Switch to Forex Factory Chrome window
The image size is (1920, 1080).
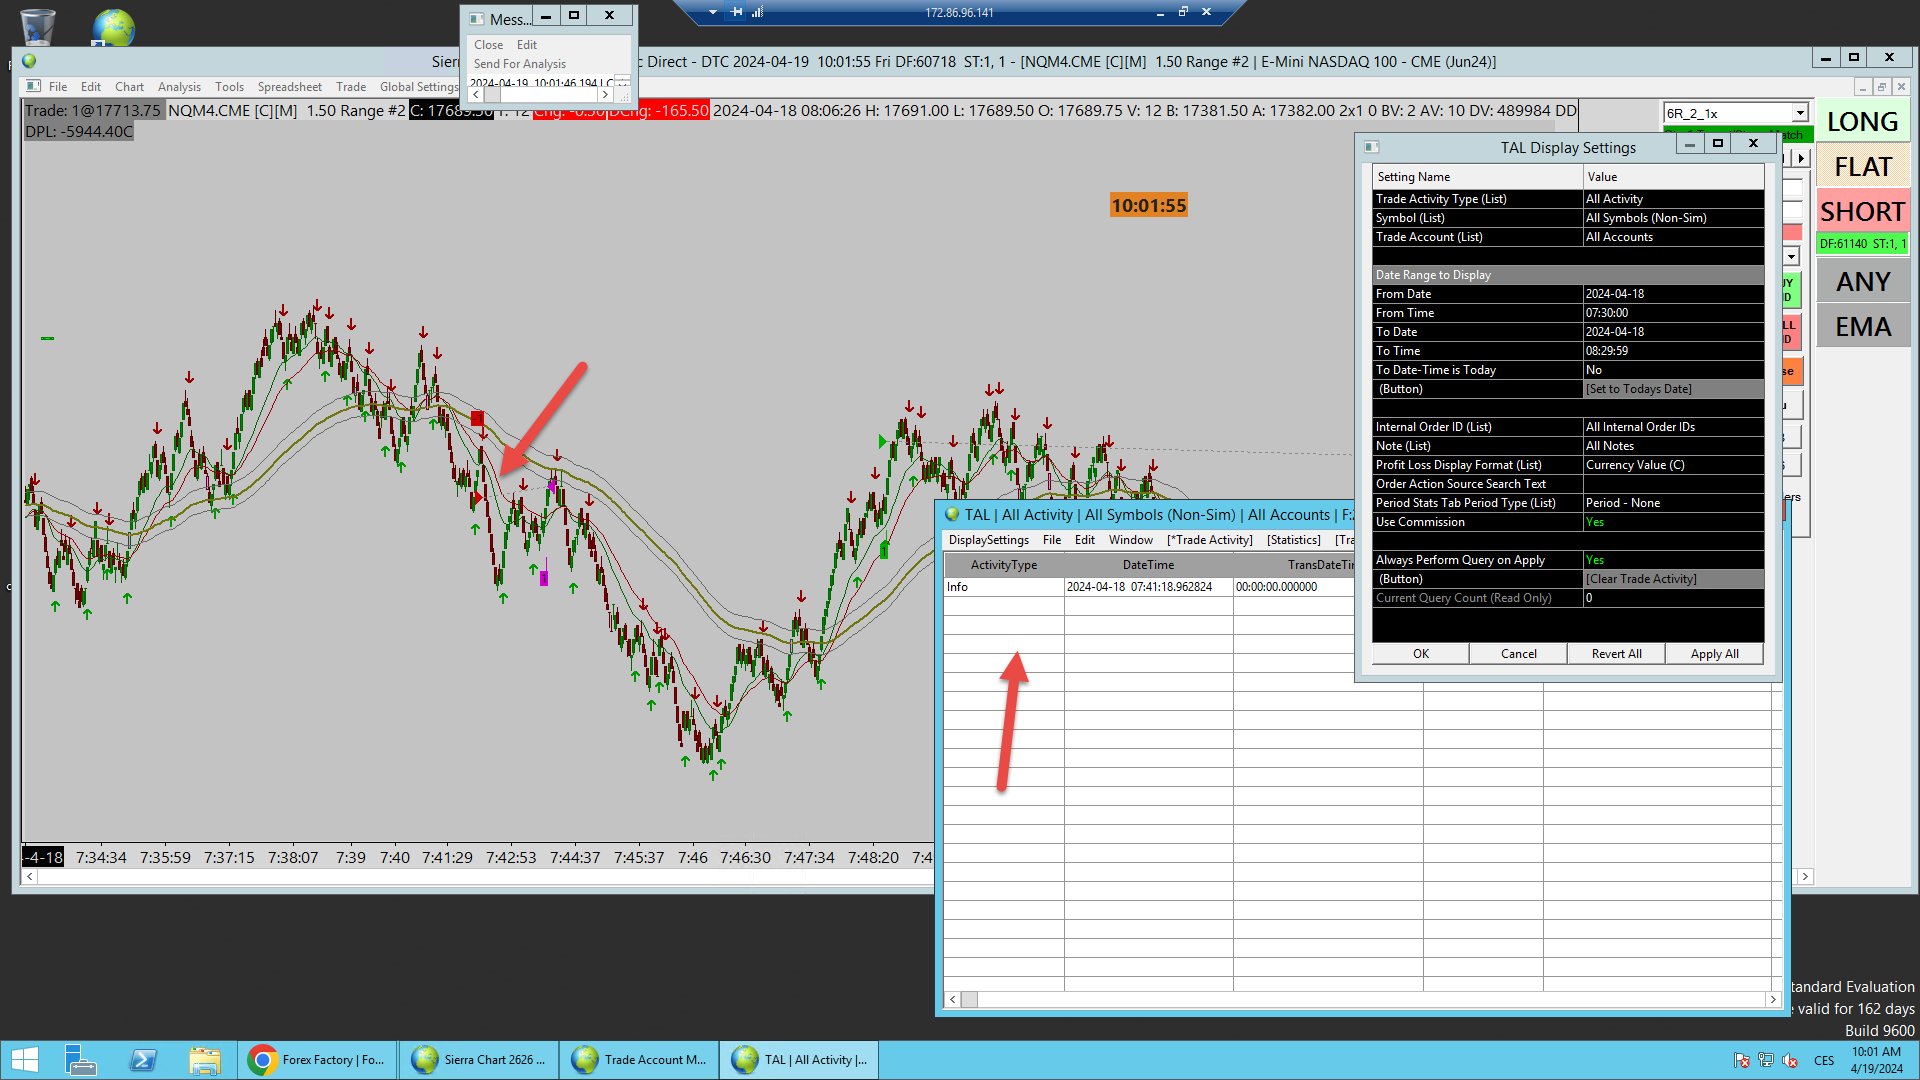[x=317, y=1059]
